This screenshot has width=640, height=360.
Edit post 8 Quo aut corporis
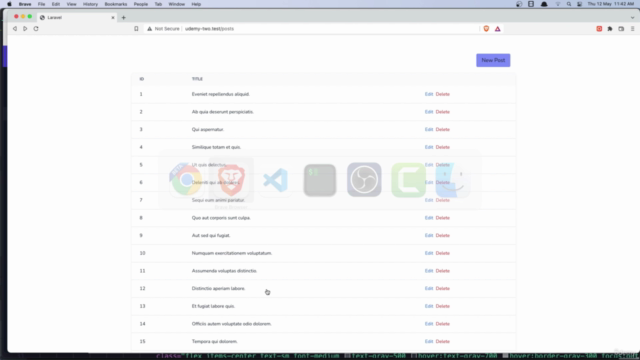429,218
